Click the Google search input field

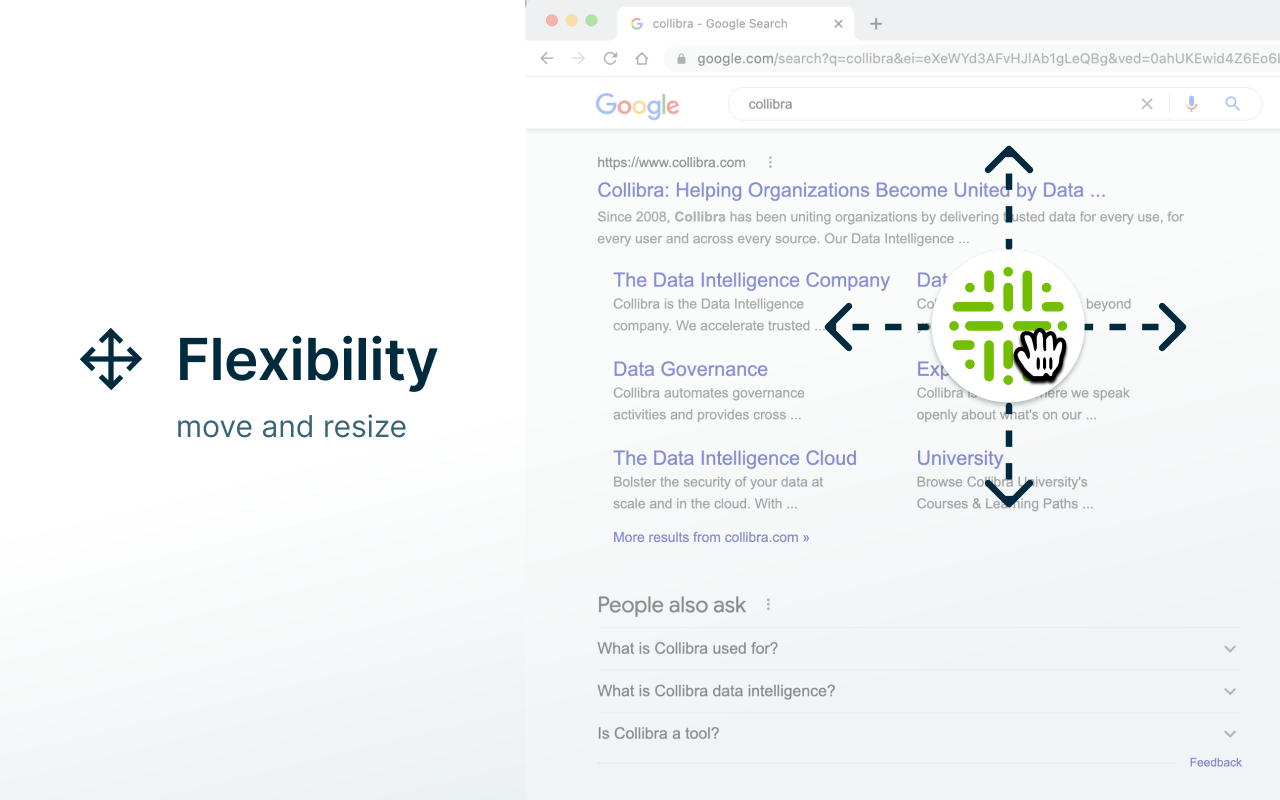tap(930, 104)
